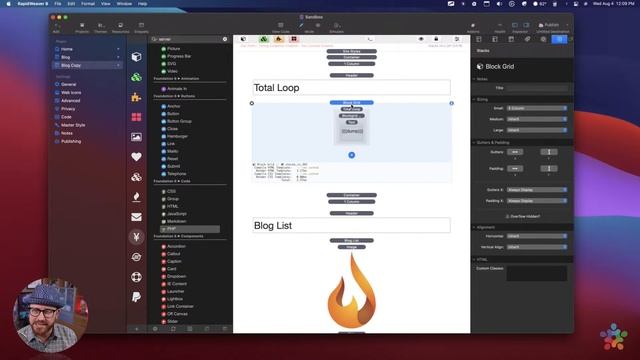Image resolution: width=640 pixels, height=360 pixels.
Task: Select the PayPal category icon
Action: tap(136, 297)
